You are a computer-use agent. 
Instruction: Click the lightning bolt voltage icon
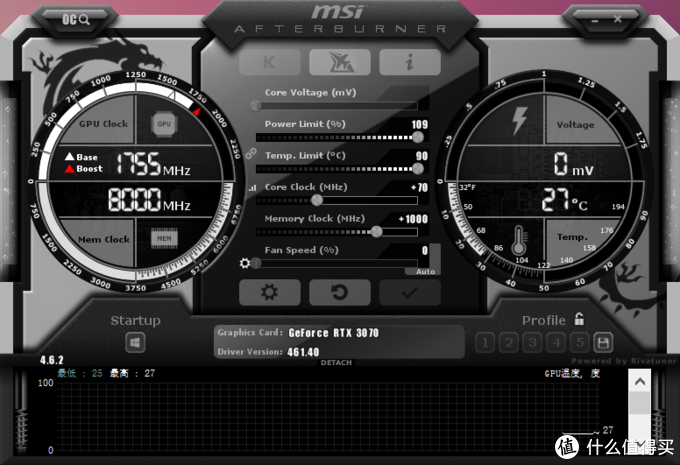pyautogui.click(x=519, y=121)
